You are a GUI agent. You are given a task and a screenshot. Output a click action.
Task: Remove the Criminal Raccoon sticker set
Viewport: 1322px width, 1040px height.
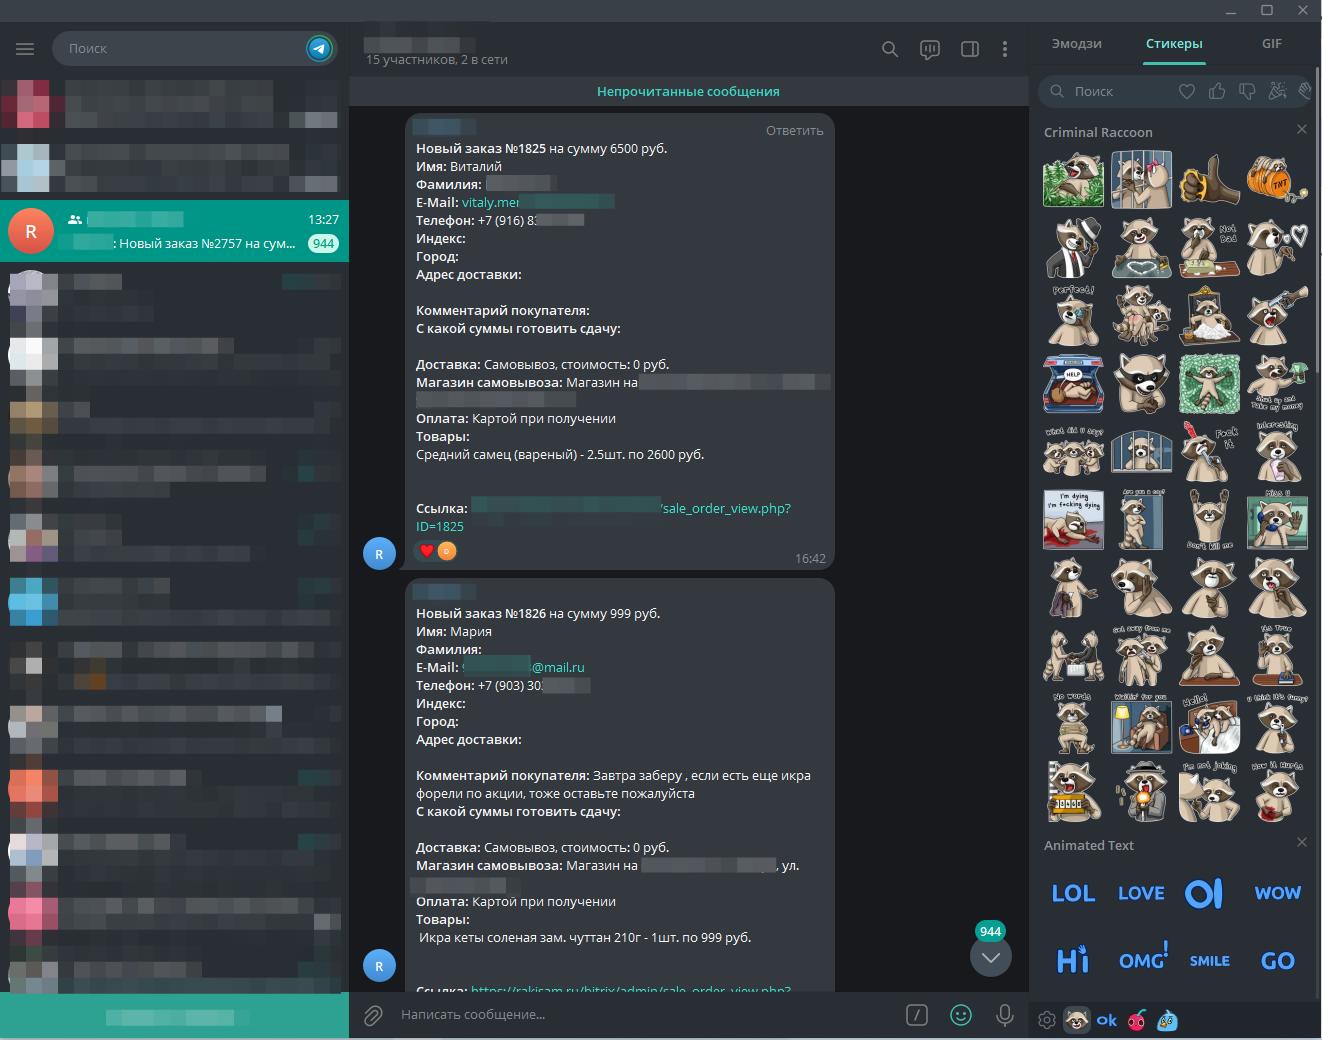1301,130
